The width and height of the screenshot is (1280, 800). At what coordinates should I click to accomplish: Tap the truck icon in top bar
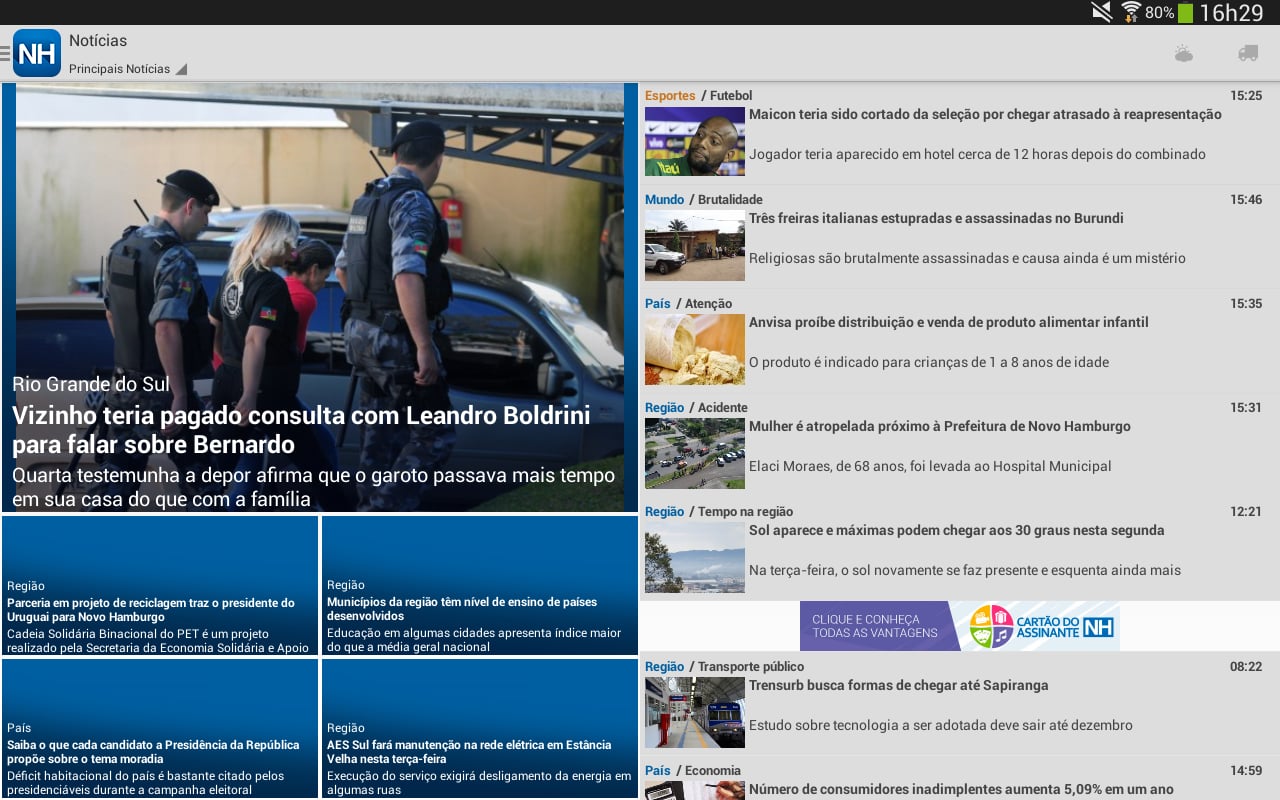click(1248, 53)
